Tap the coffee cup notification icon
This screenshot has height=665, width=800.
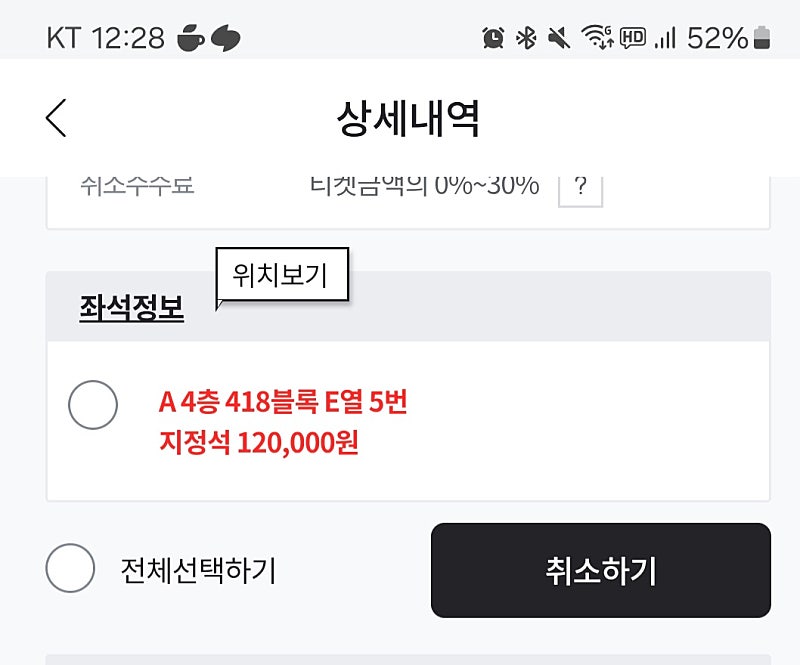[190, 38]
